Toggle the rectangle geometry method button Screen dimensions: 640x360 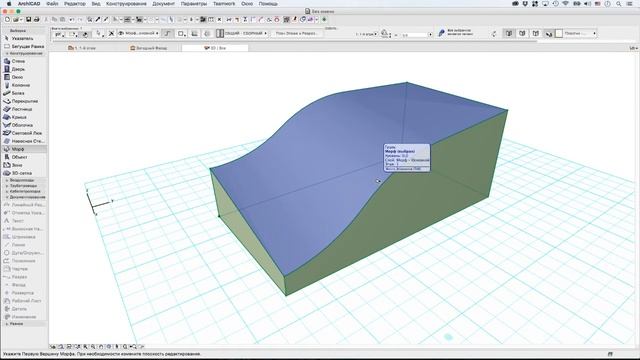(181, 33)
